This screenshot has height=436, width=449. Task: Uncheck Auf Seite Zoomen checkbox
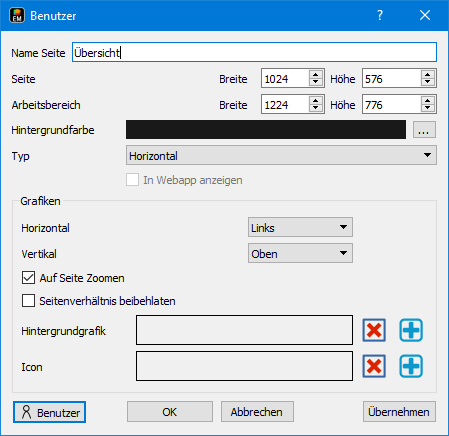tap(28, 278)
